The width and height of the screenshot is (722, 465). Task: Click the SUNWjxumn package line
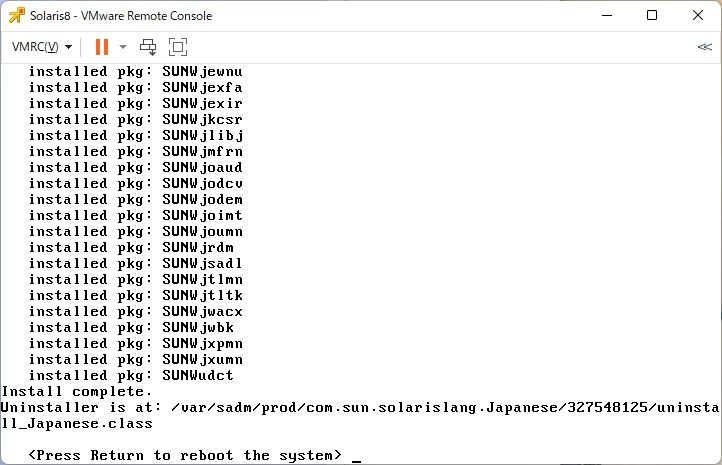(135, 359)
